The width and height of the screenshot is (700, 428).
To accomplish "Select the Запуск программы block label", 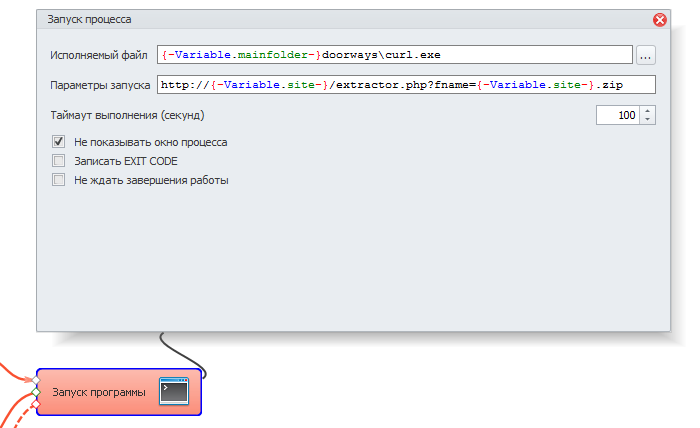I will (x=99, y=392).
